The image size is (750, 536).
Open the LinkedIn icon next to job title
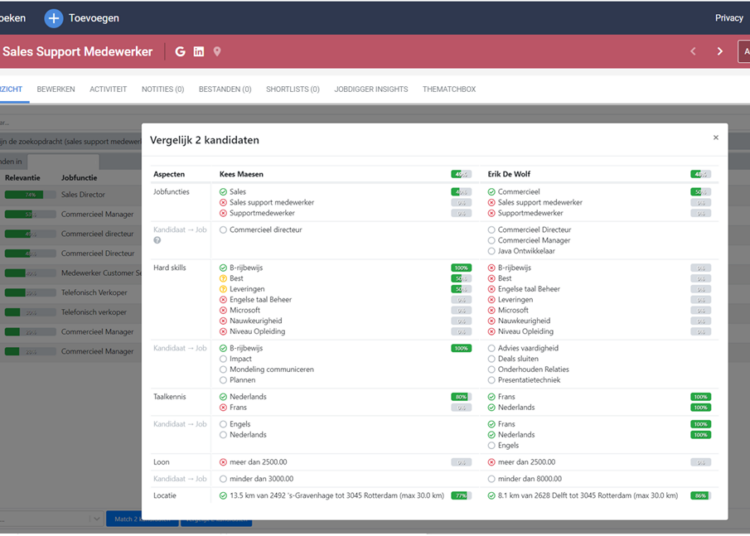(199, 52)
